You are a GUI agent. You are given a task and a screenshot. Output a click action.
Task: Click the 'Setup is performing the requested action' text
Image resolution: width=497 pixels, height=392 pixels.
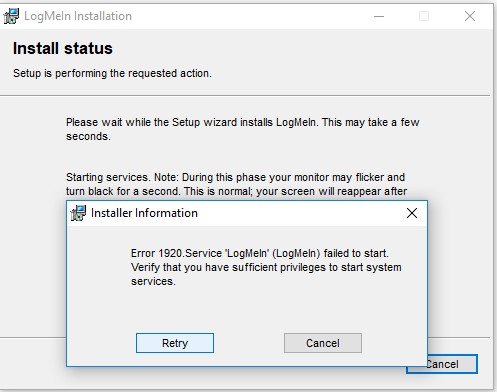click(x=112, y=73)
